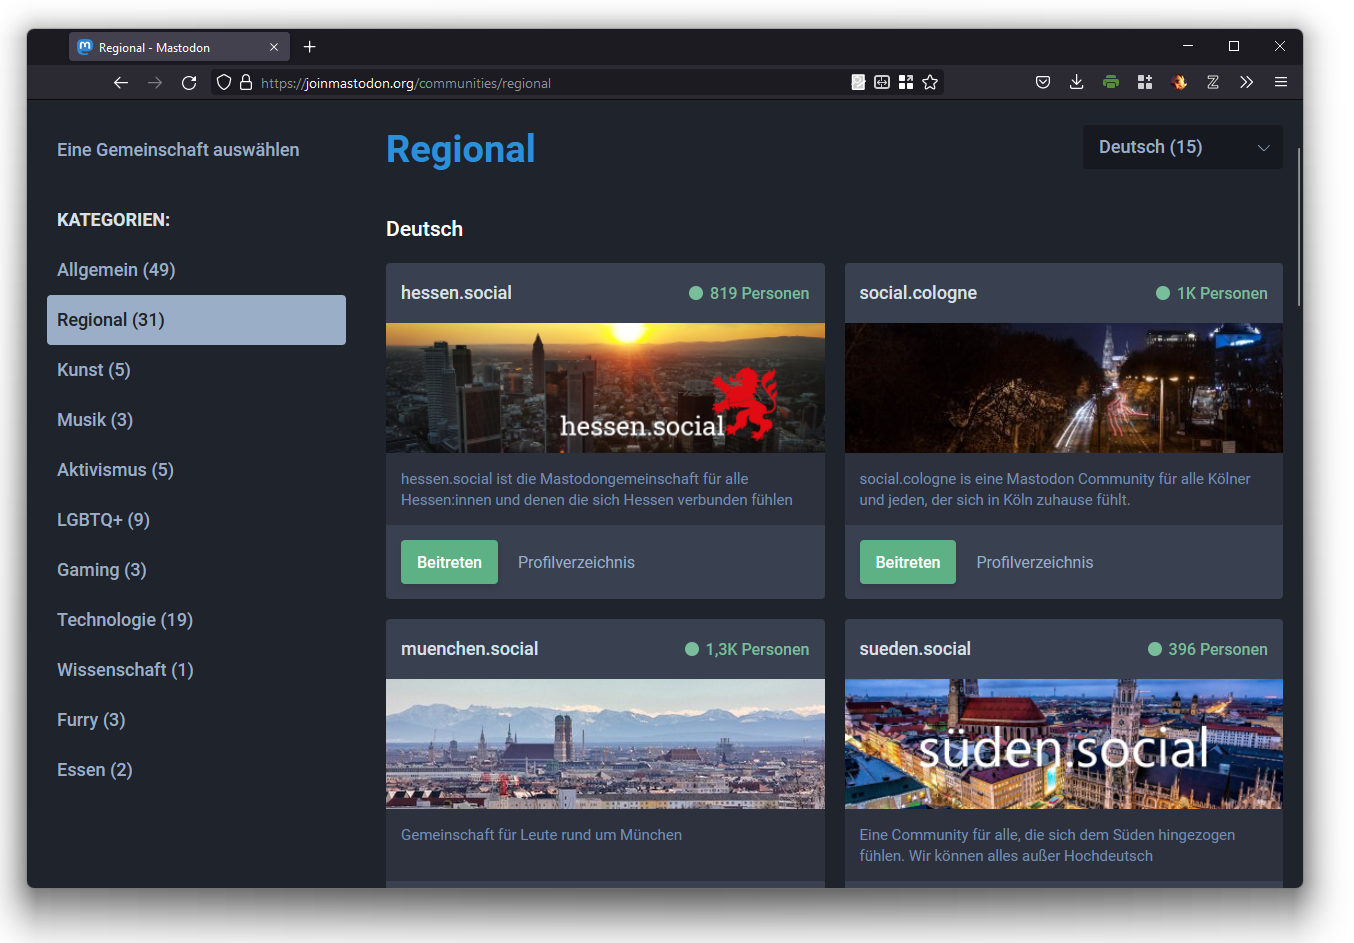The width and height of the screenshot is (1354, 943).
Task: Click the süden.social banner image
Action: pyautogui.click(x=1064, y=744)
